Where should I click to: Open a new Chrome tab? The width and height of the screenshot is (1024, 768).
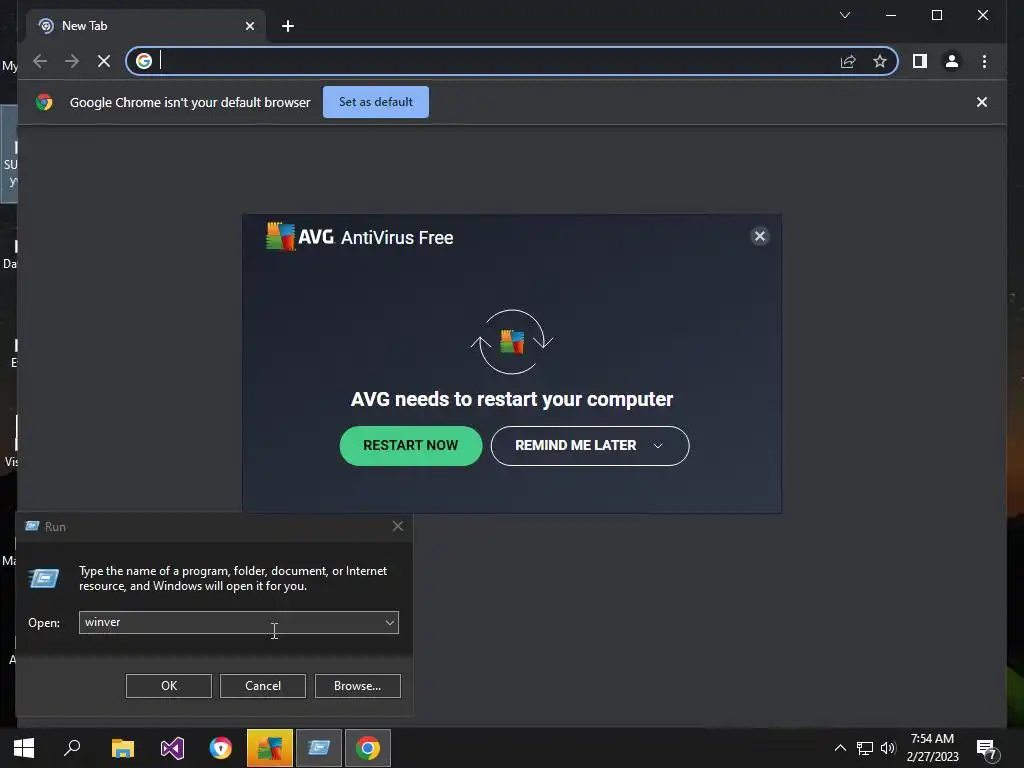tap(287, 26)
